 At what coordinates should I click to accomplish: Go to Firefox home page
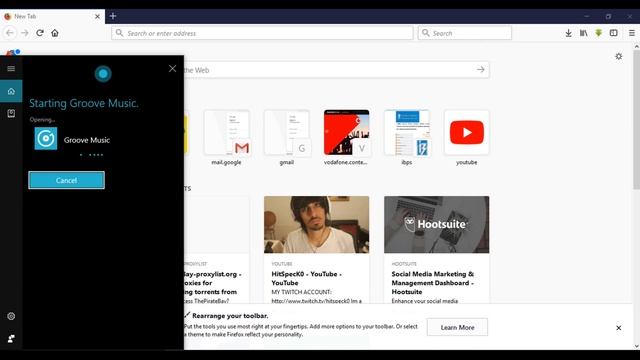coord(55,33)
